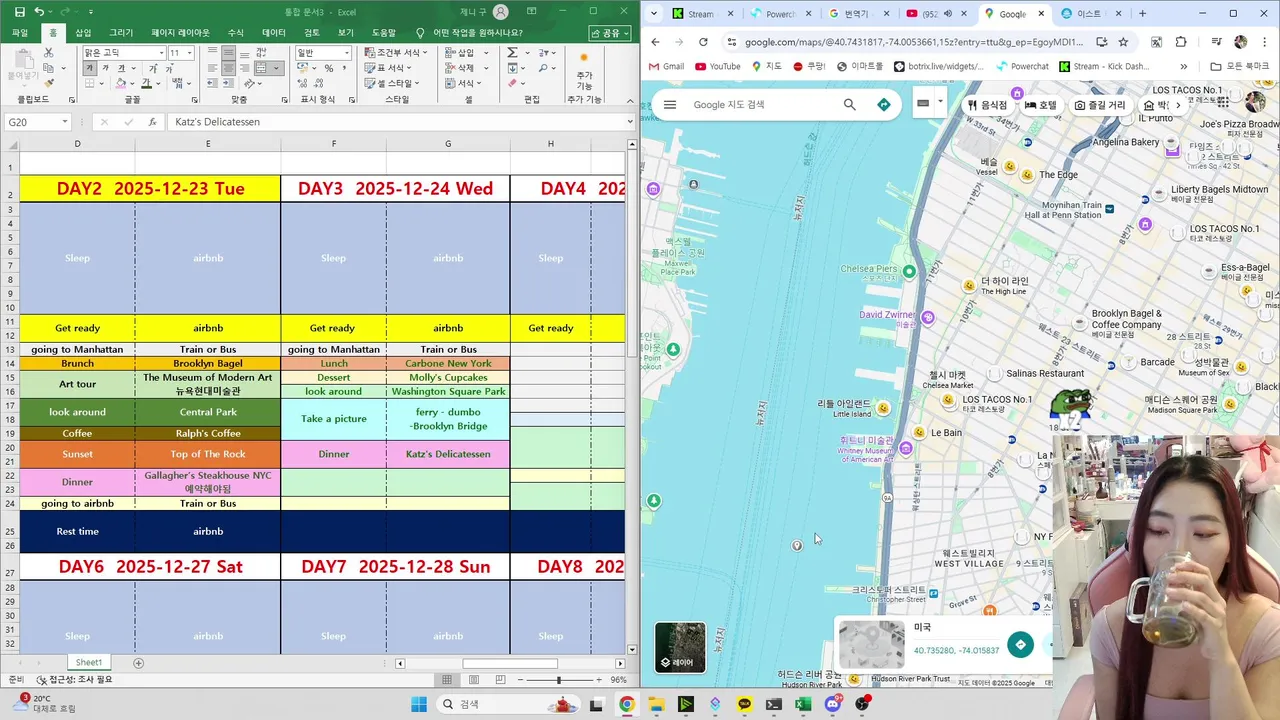Open the Chrome three-dot menu

(x=1265, y=42)
